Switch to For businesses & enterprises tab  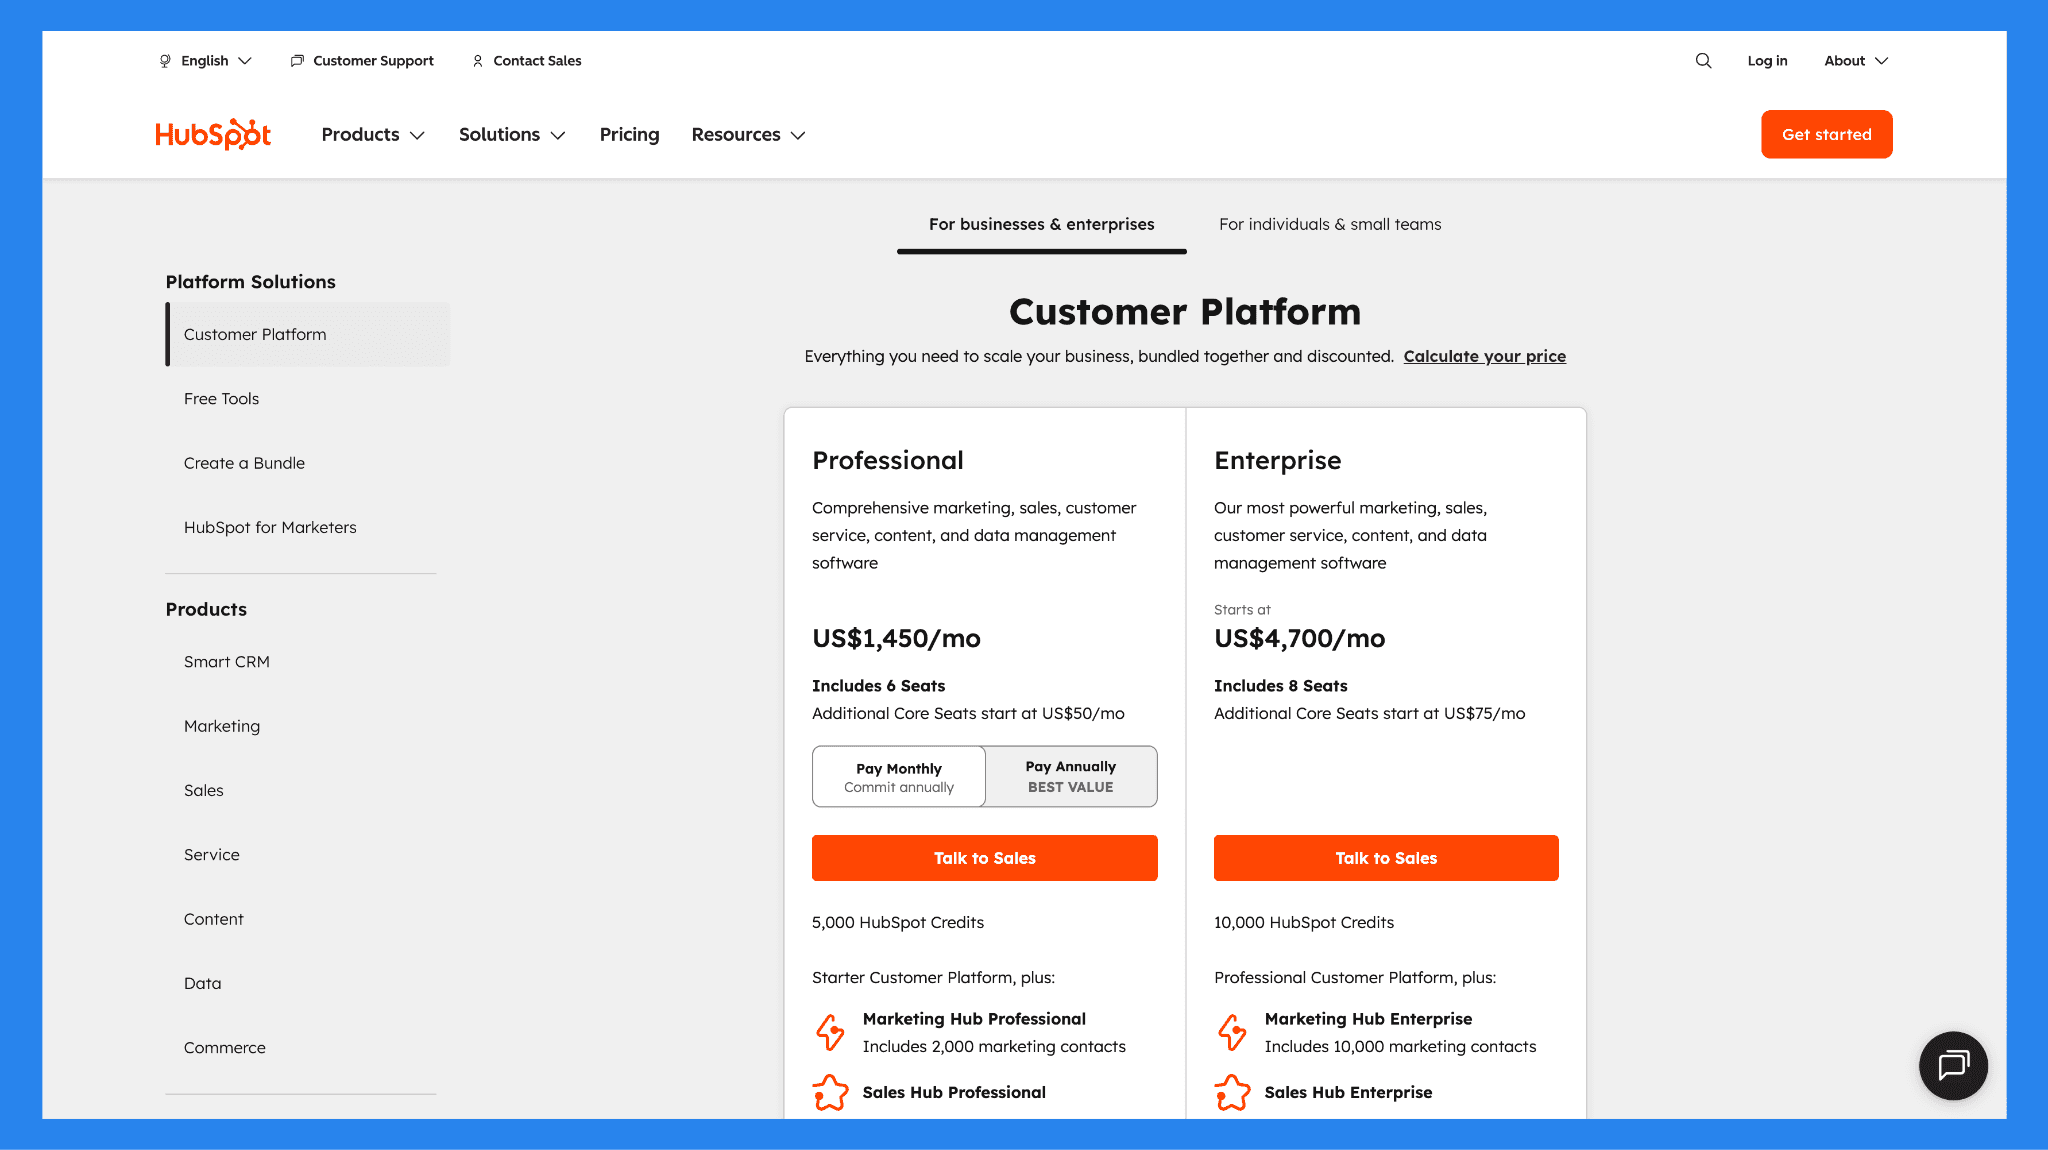pos(1041,224)
